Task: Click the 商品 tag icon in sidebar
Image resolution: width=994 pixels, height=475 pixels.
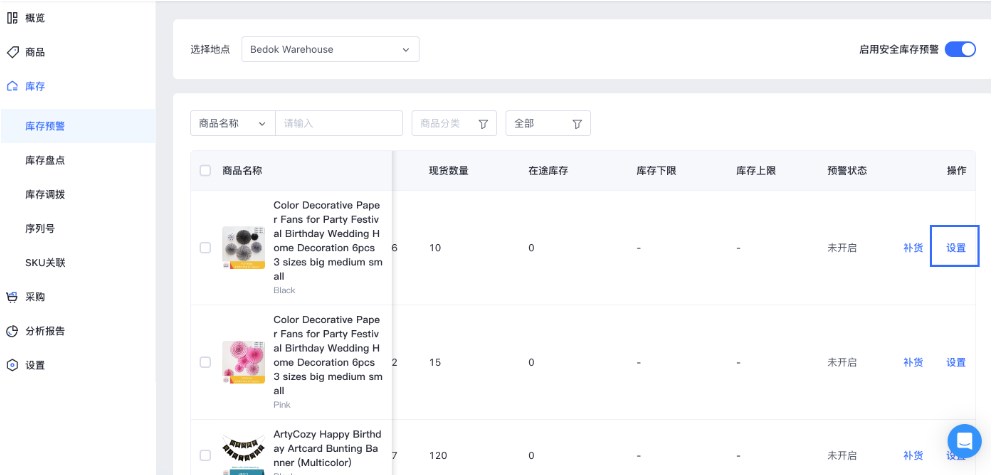Action: (x=12, y=52)
